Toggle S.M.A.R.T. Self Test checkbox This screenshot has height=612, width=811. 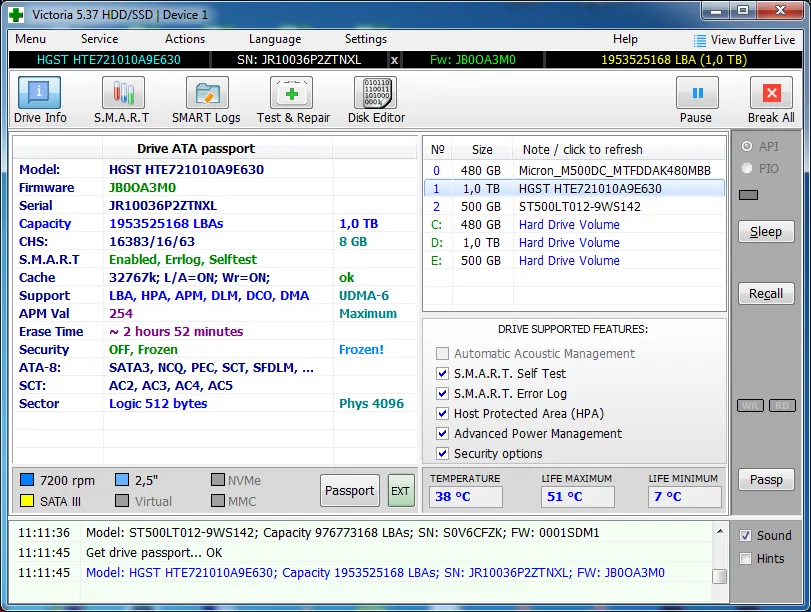442,374
